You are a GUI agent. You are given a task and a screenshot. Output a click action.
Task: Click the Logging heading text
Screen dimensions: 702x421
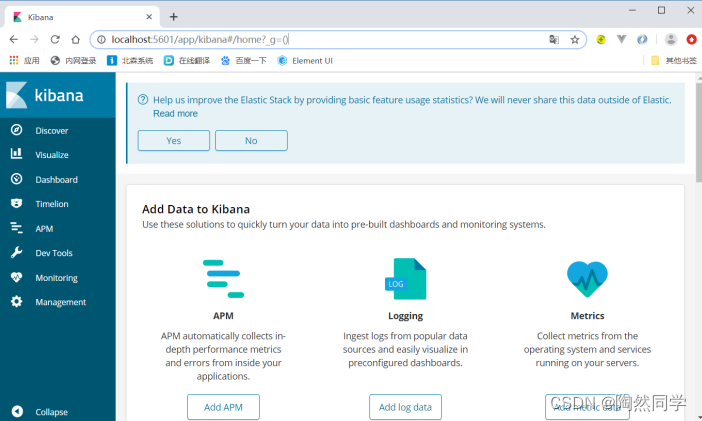[x=405, y=316]
